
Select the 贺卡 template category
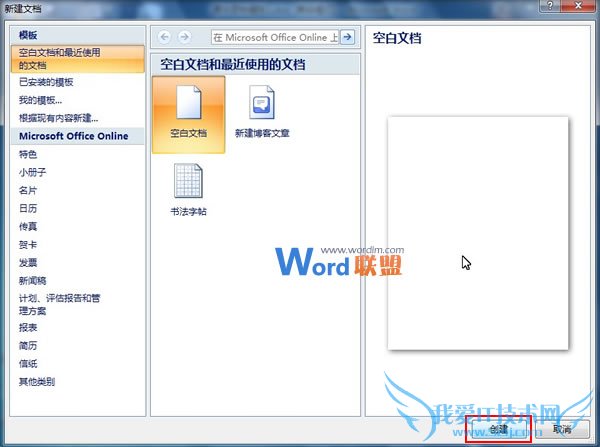(x=28, y=245)
